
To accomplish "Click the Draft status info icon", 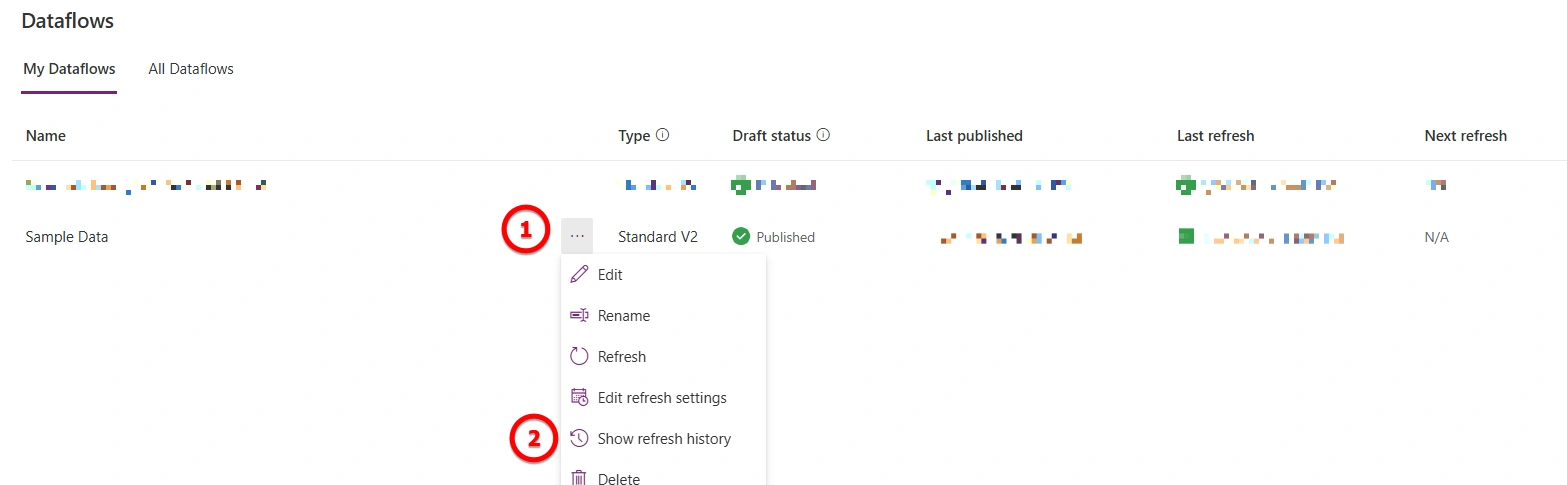I will pos(823,135).
